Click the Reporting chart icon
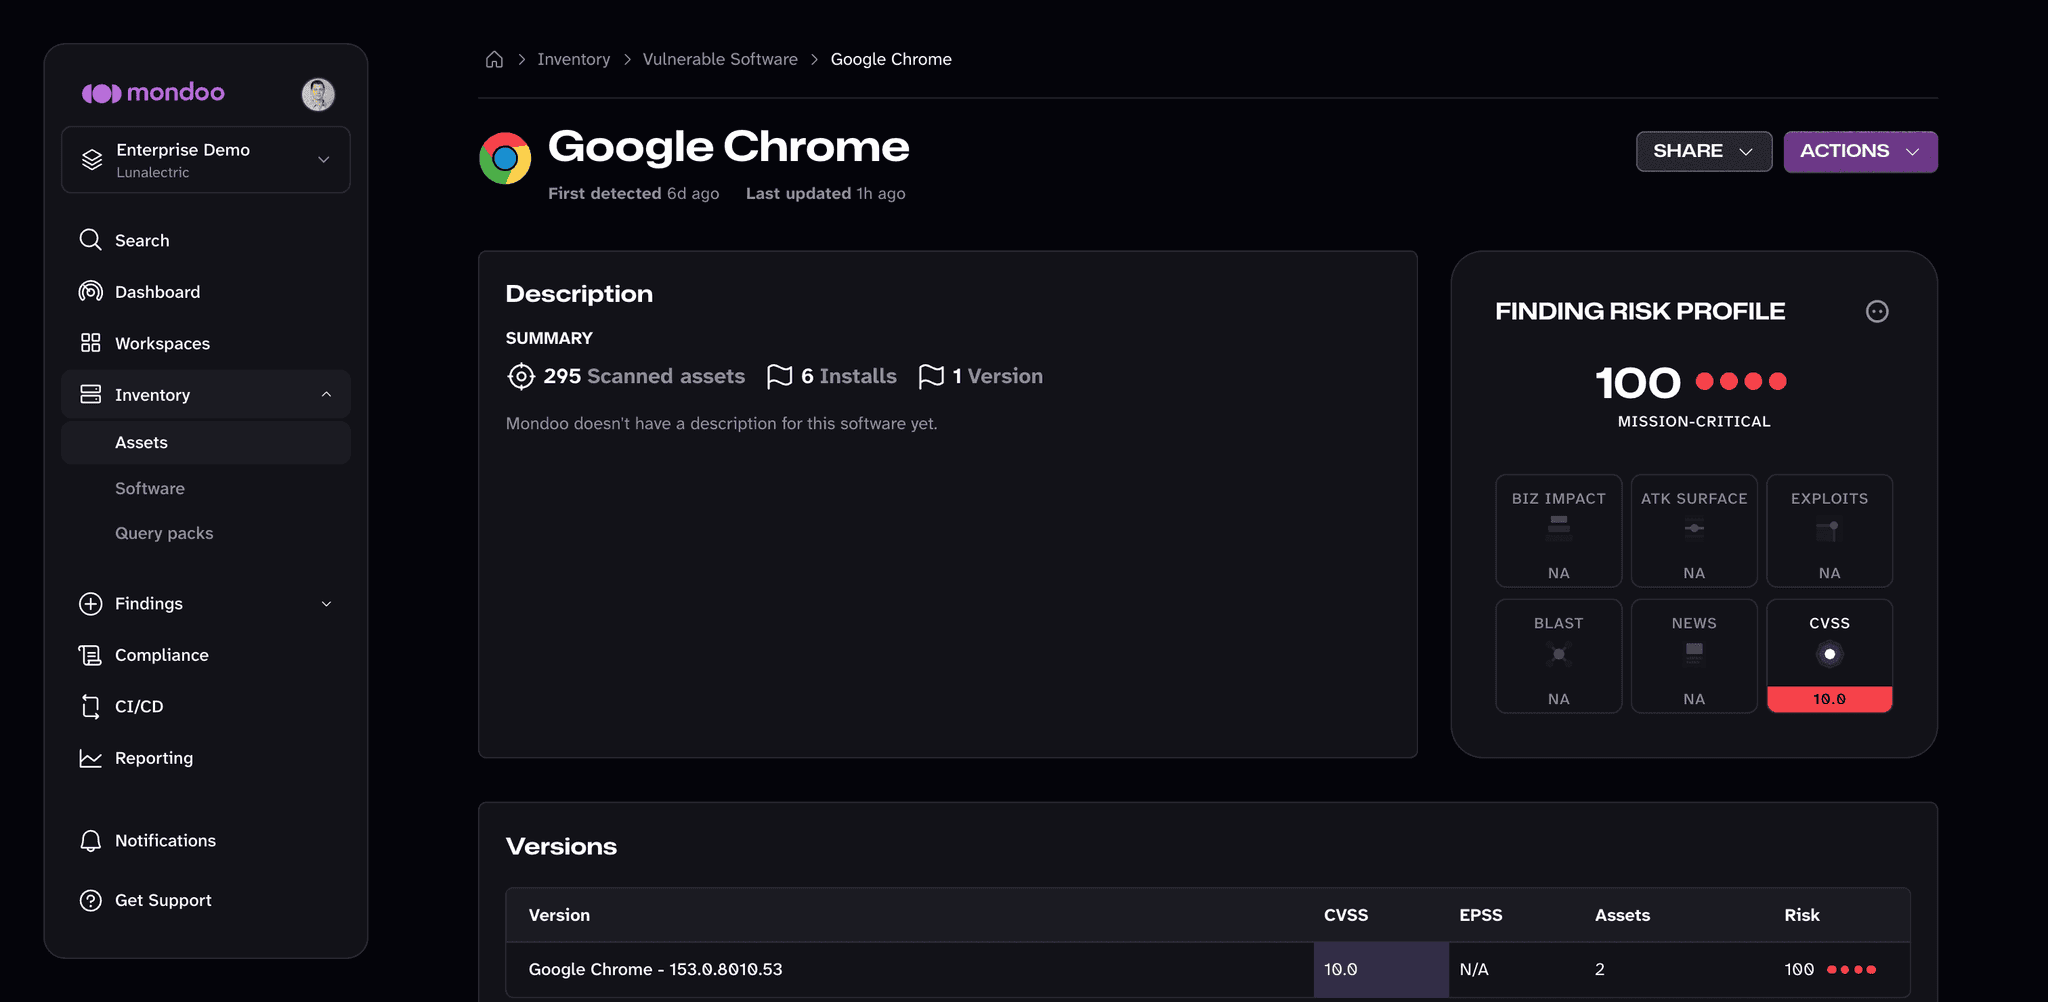The height and width of the screenshot is (1002, 2048). tap(90, 758)
